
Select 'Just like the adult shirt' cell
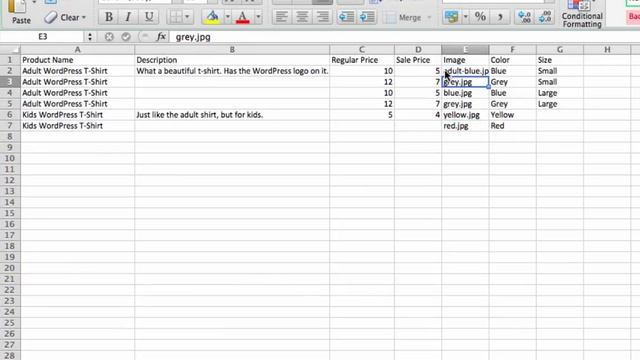click(x=232, y=115)
